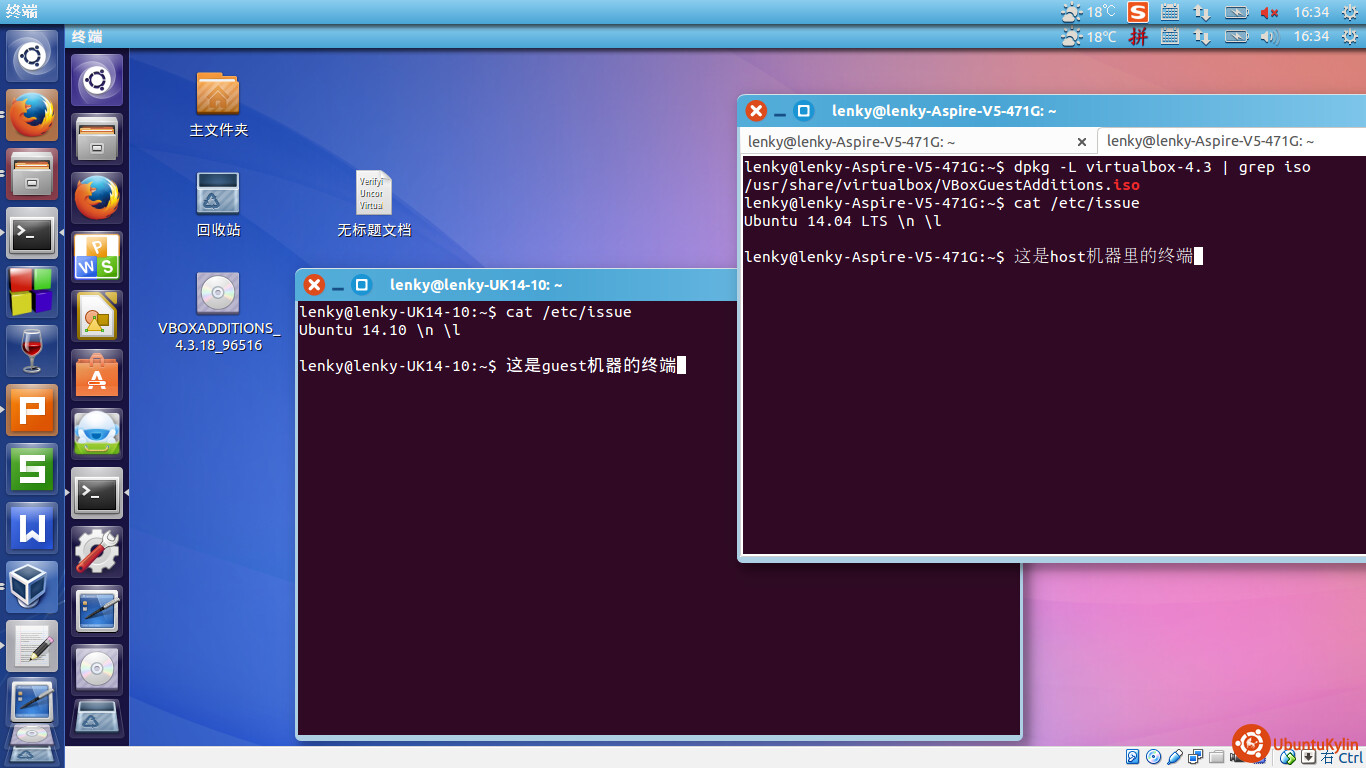
Task: Launch Wine from the host launcher
Action: [33, 350]
